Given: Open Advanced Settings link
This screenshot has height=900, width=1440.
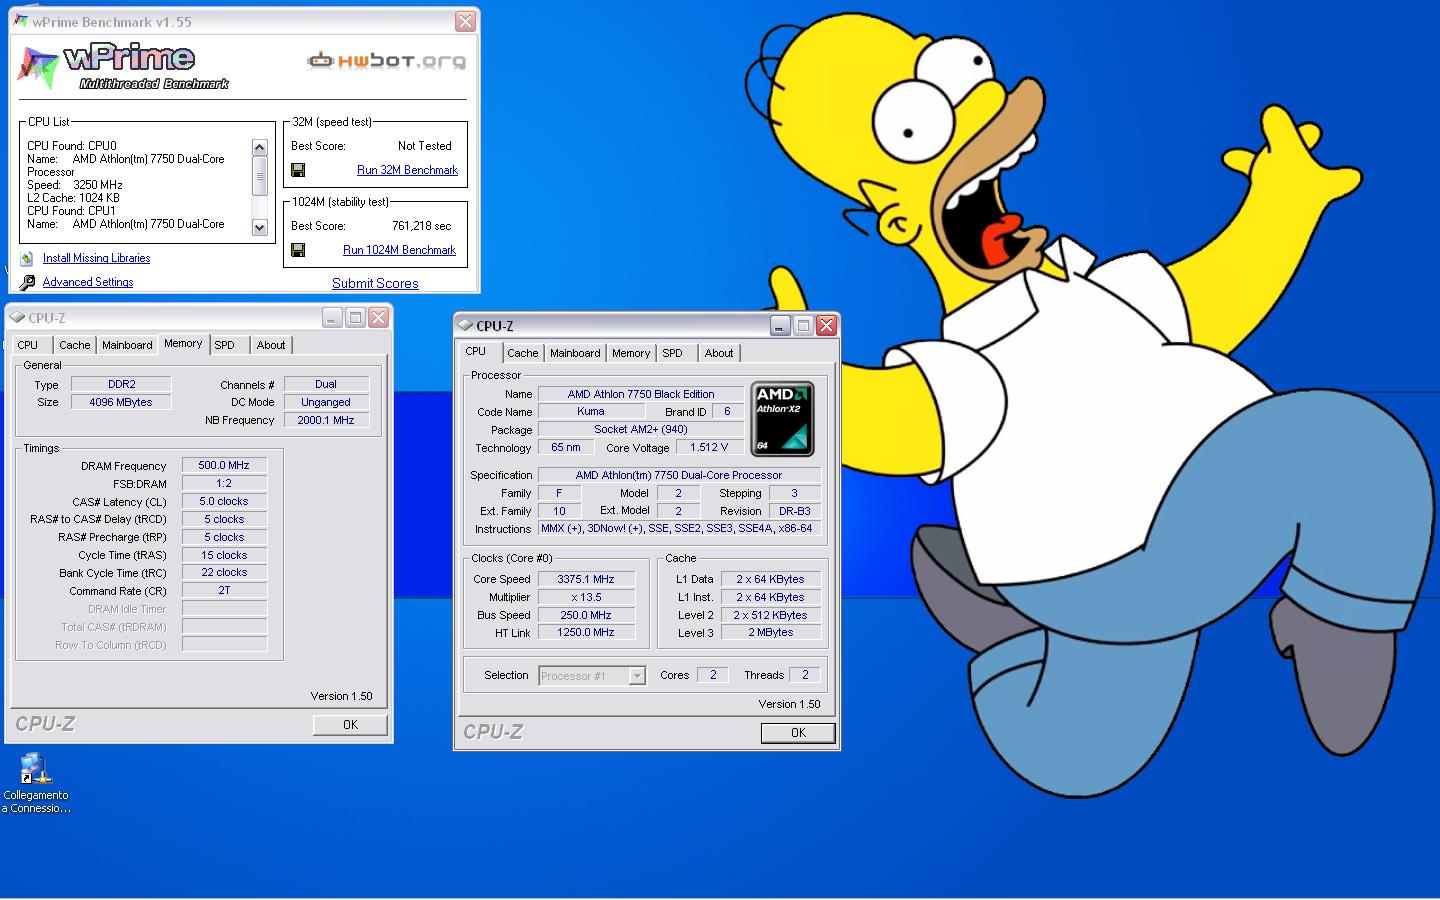Looking at the screenshot, I should (88, 282).
